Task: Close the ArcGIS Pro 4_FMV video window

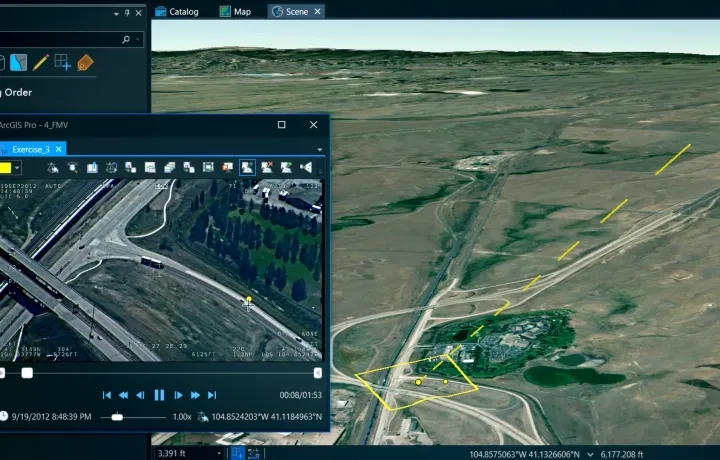Action: coord(314,125)
